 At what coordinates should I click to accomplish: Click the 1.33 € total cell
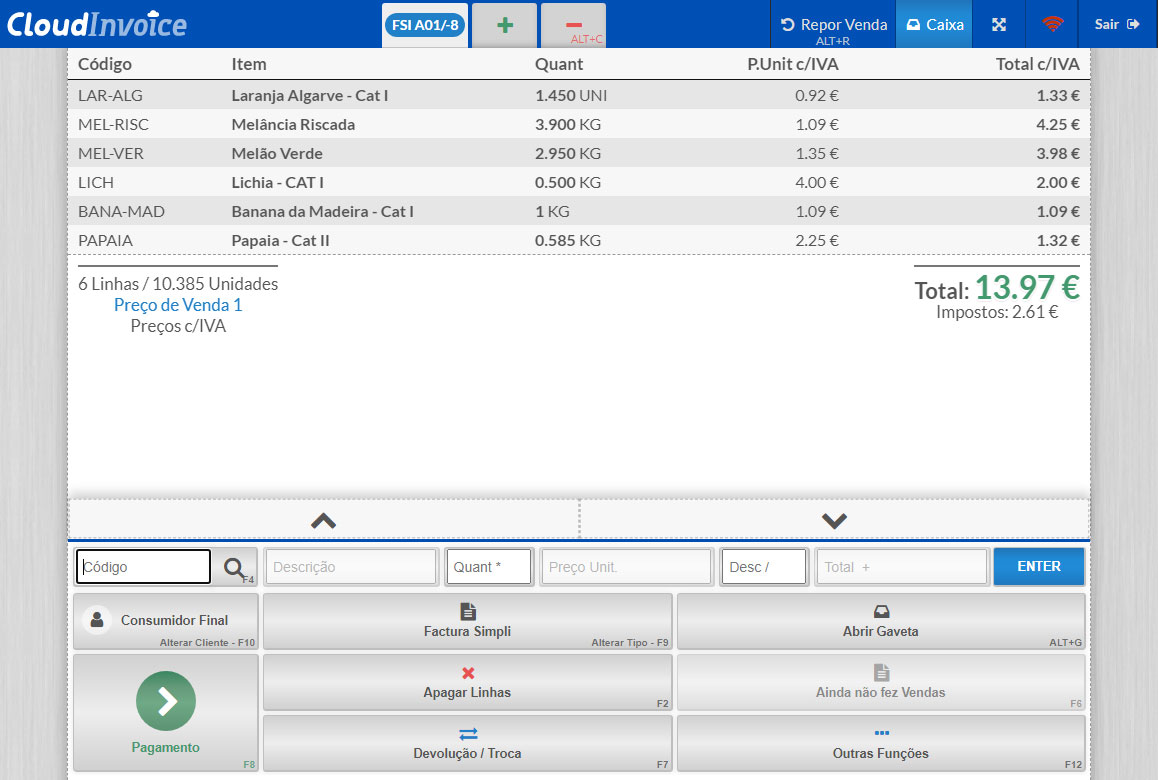tap(1058, 95)
